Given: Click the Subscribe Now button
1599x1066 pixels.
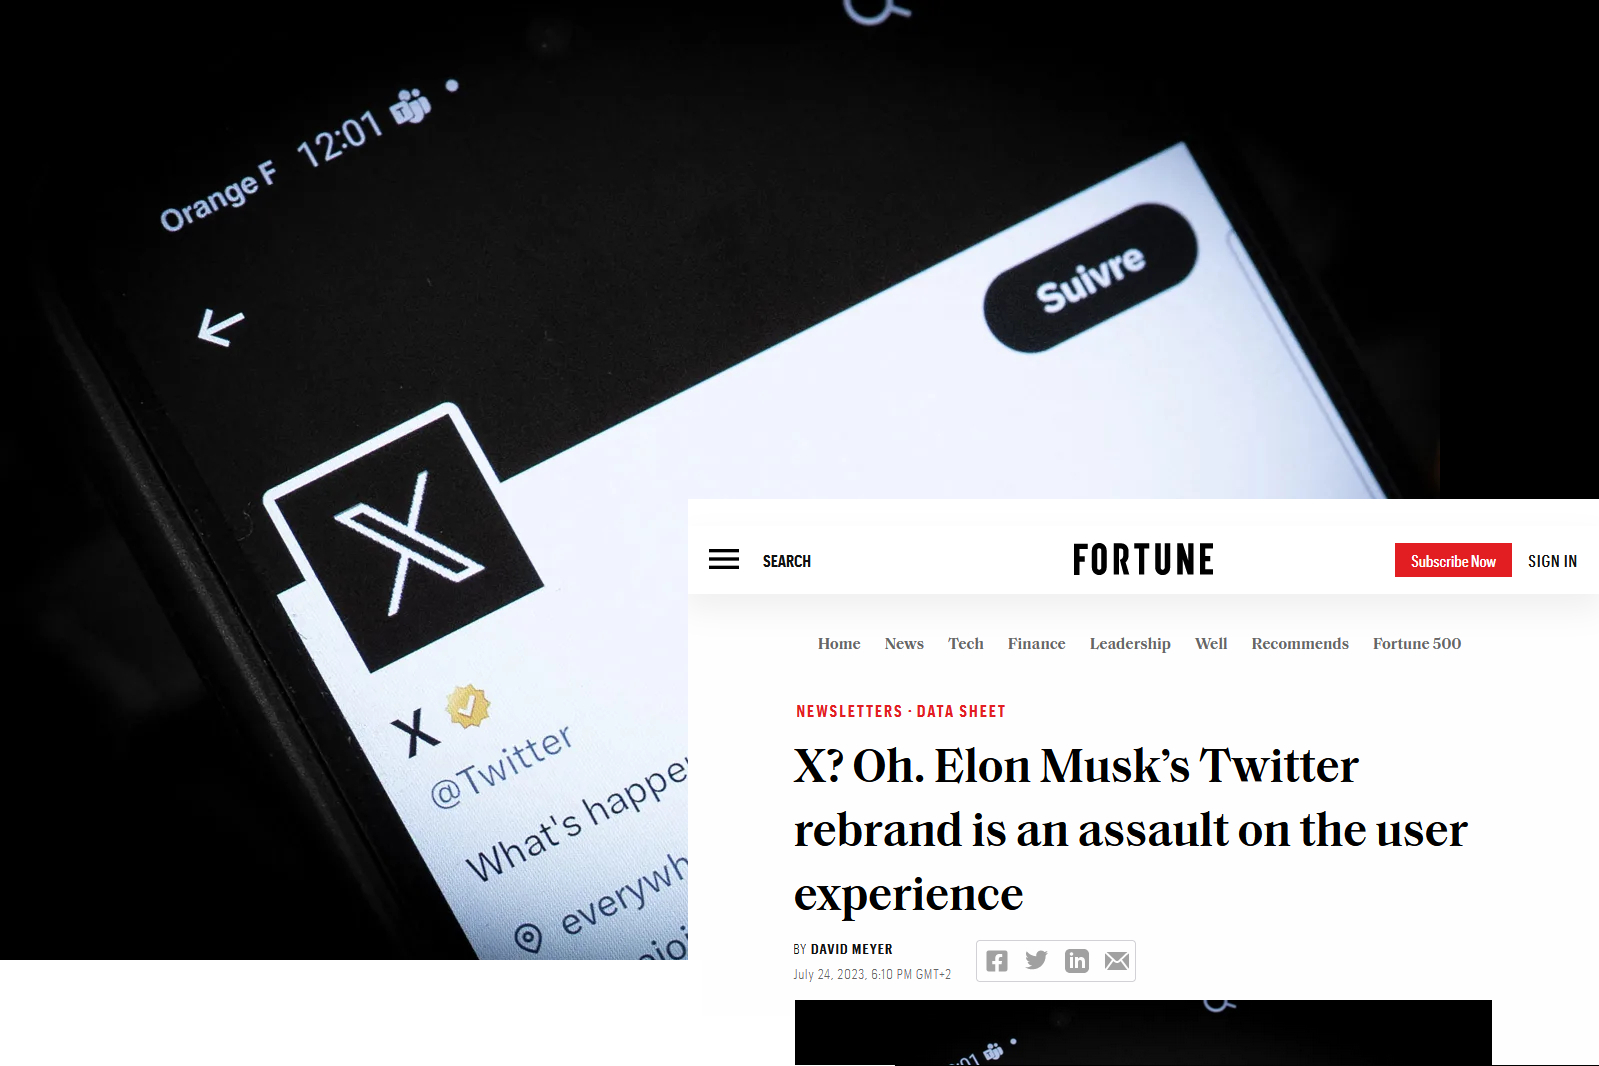Looking at the screenshot, I should pyautogui.click(x=1453, y=561).
